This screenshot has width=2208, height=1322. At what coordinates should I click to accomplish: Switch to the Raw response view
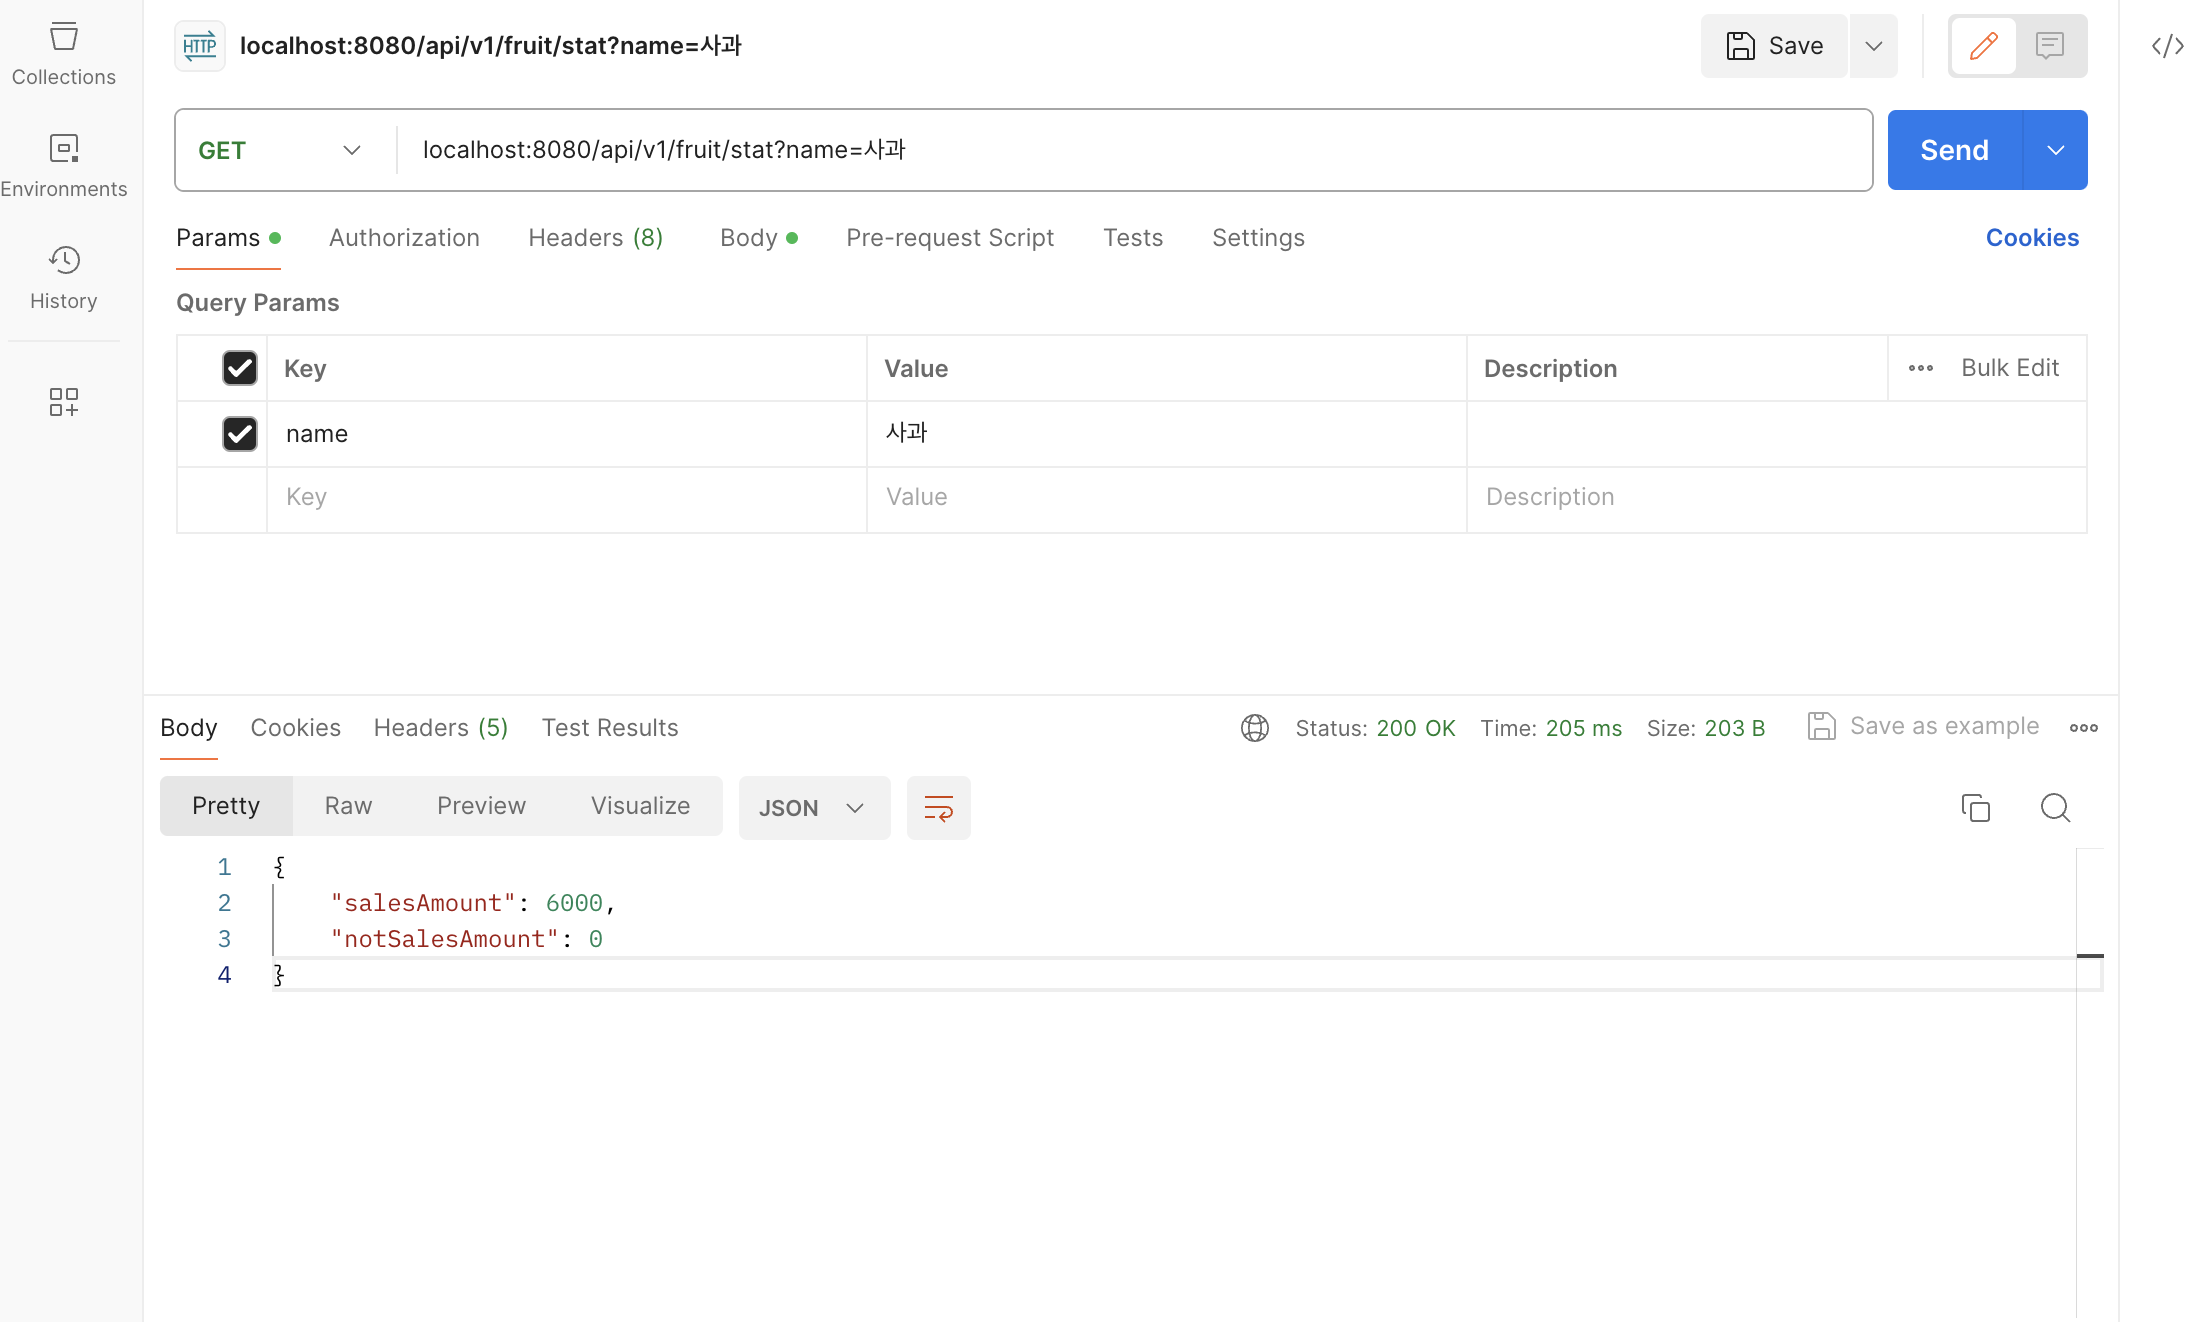(348, 806)
